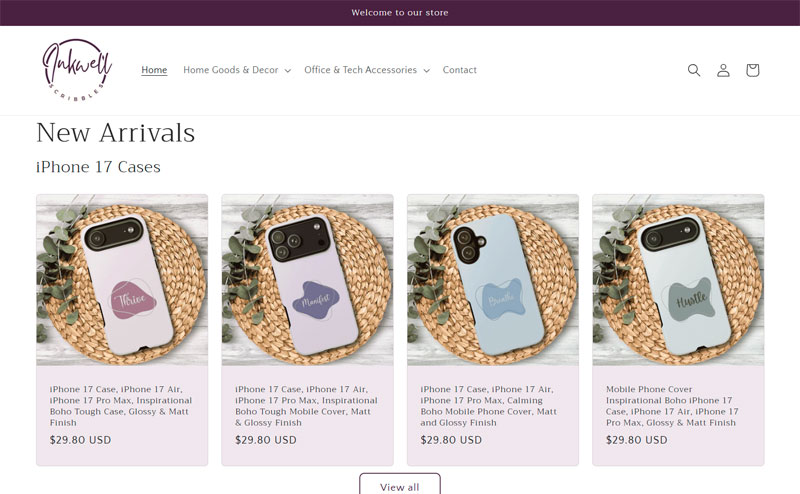The width and height of the screenshot is (800, 494).
Task: Open the Mobile Phone Cover Inspirational Boho title
Action: 677,406
